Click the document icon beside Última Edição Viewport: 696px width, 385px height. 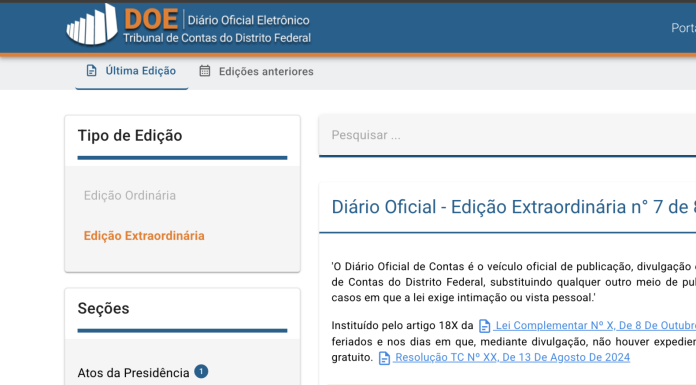click(x=91, y=71)
